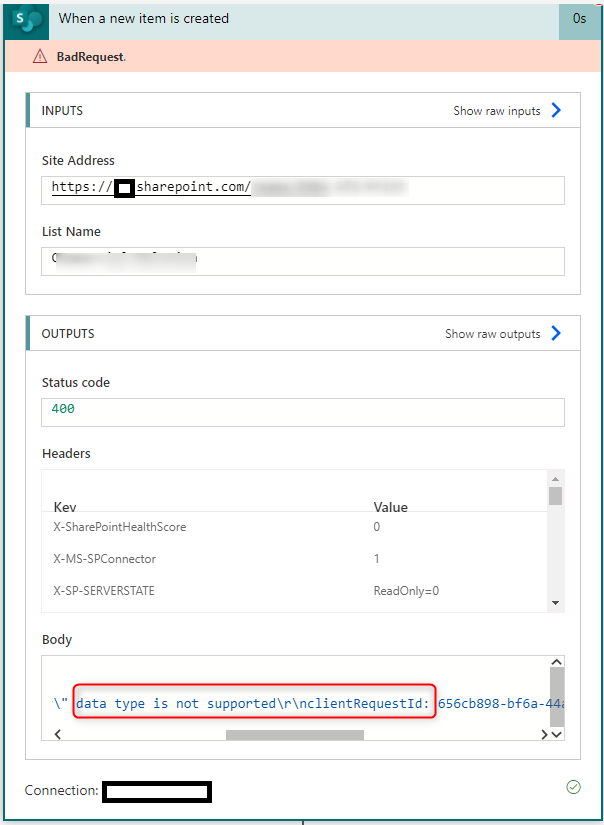Click the Headers table down scroll arrow
The height and width of the screenshot is (825, 604).
pyautogui.click(x=555, y=603)
